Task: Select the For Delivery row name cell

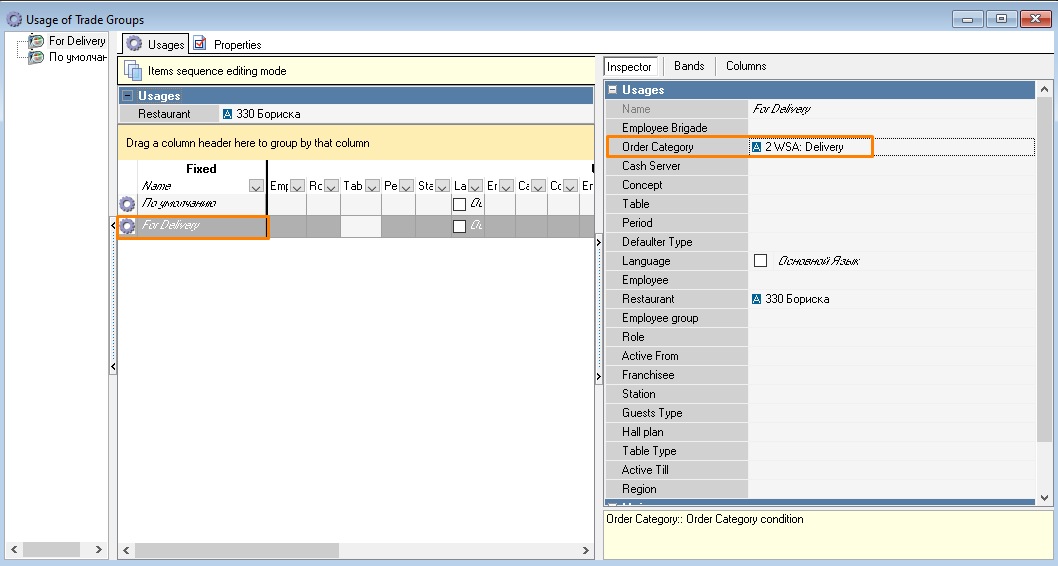Action: tap(202, 226)
